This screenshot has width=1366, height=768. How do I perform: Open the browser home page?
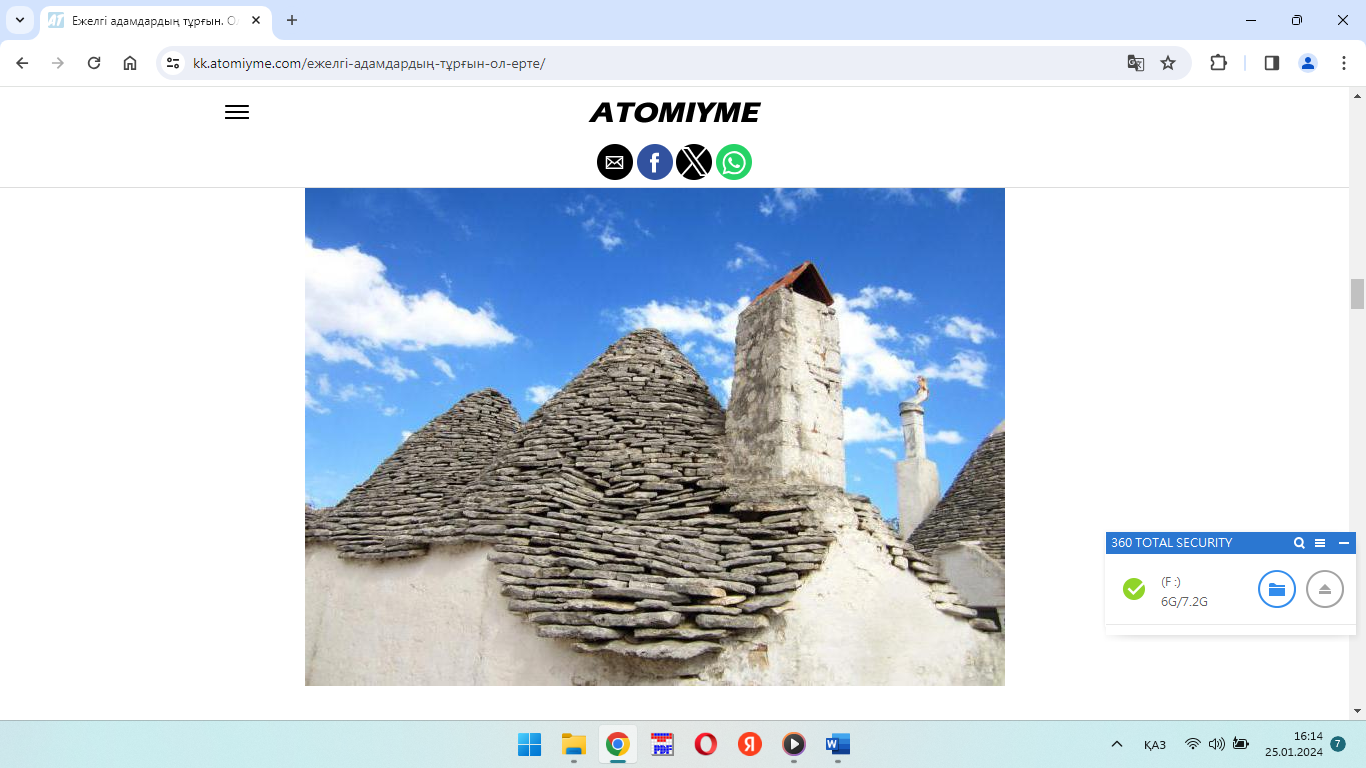coord(130,63)
